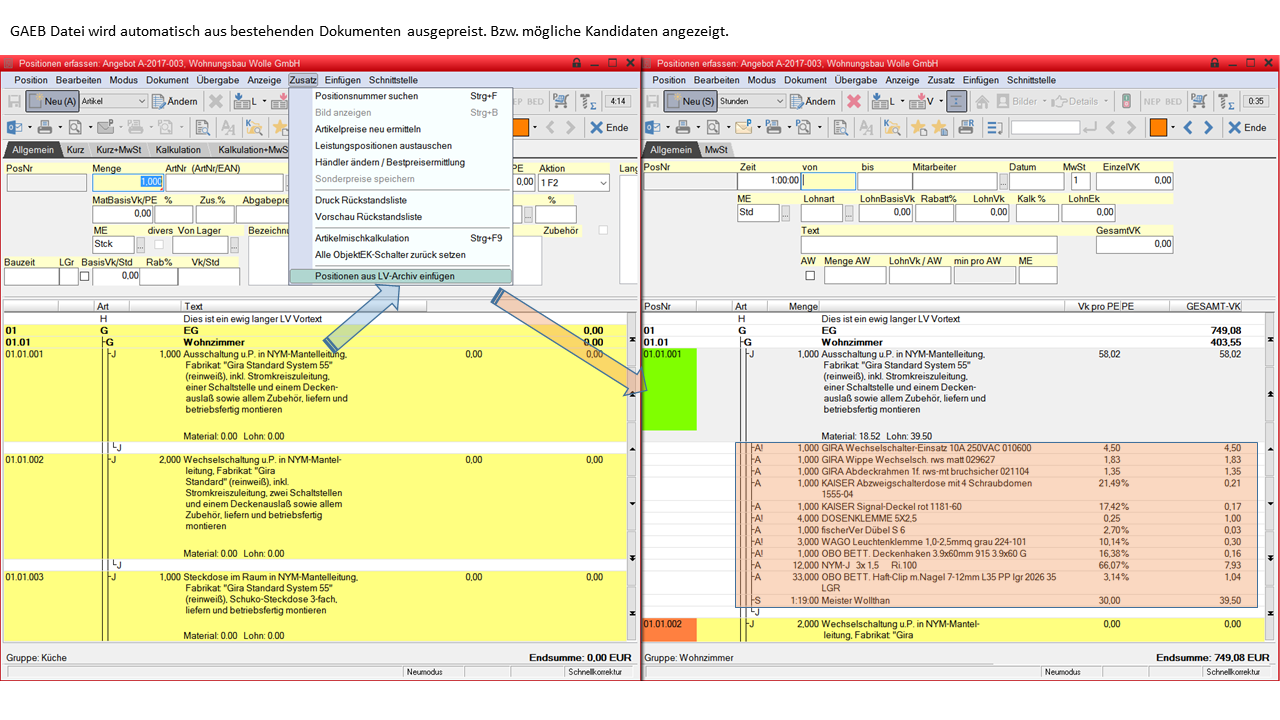Open dropdown arrow beside L insert icon, left window
1280x720 pixels.
coord(264,101)
